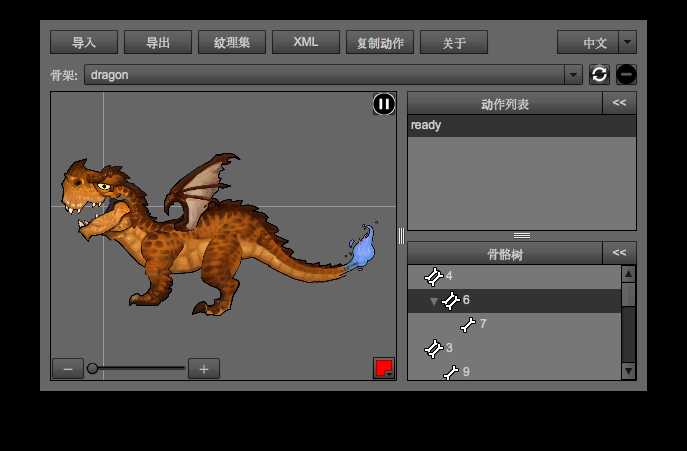Select bone 3 in bone tree
The image size is (687, 451).
514,349
